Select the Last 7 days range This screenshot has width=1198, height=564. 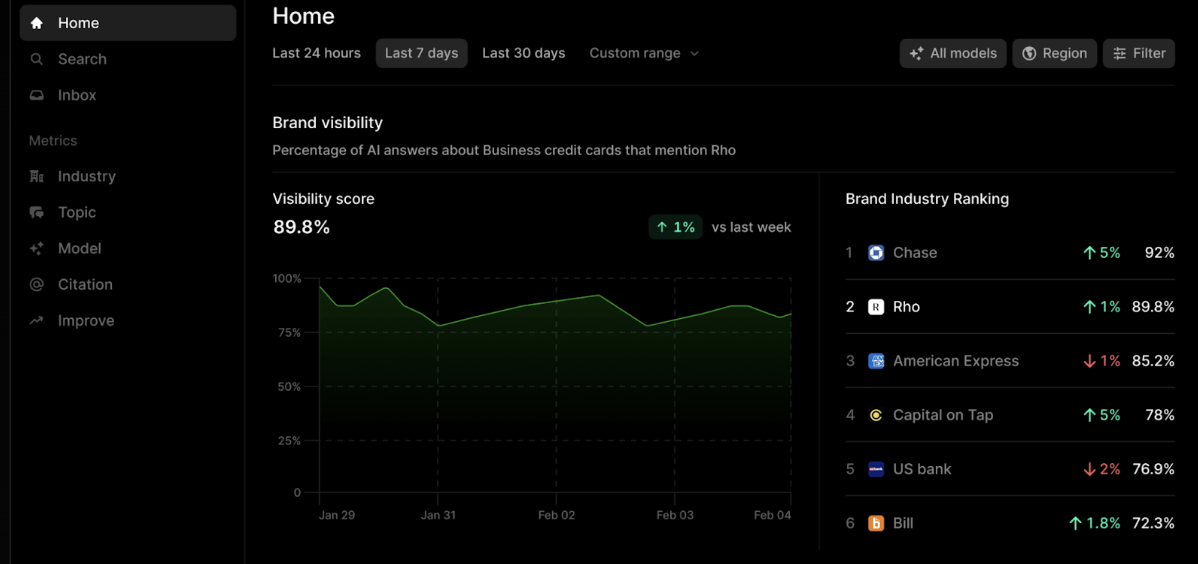[x=421, y=53]
